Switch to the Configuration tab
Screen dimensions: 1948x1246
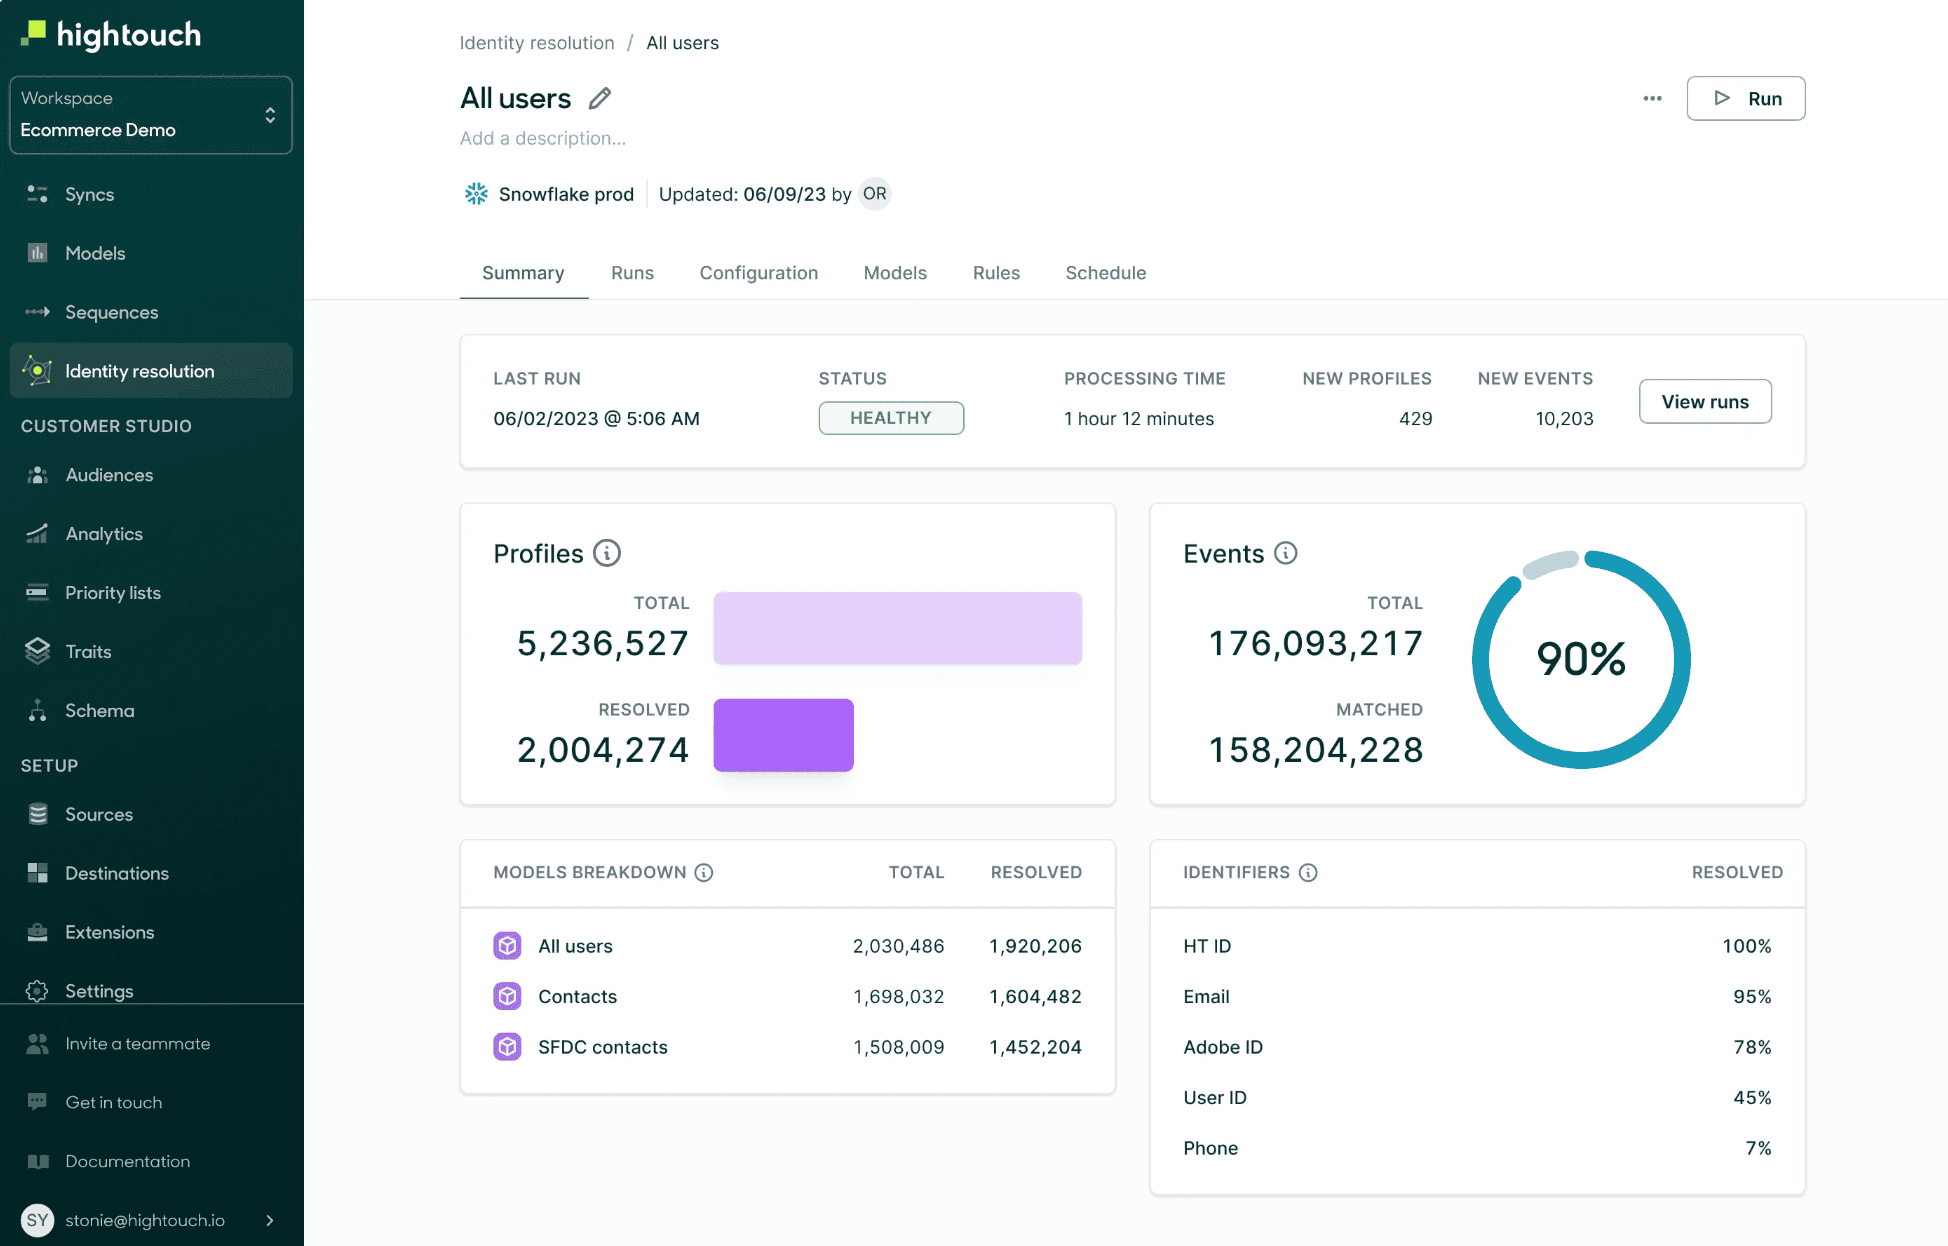758,273
